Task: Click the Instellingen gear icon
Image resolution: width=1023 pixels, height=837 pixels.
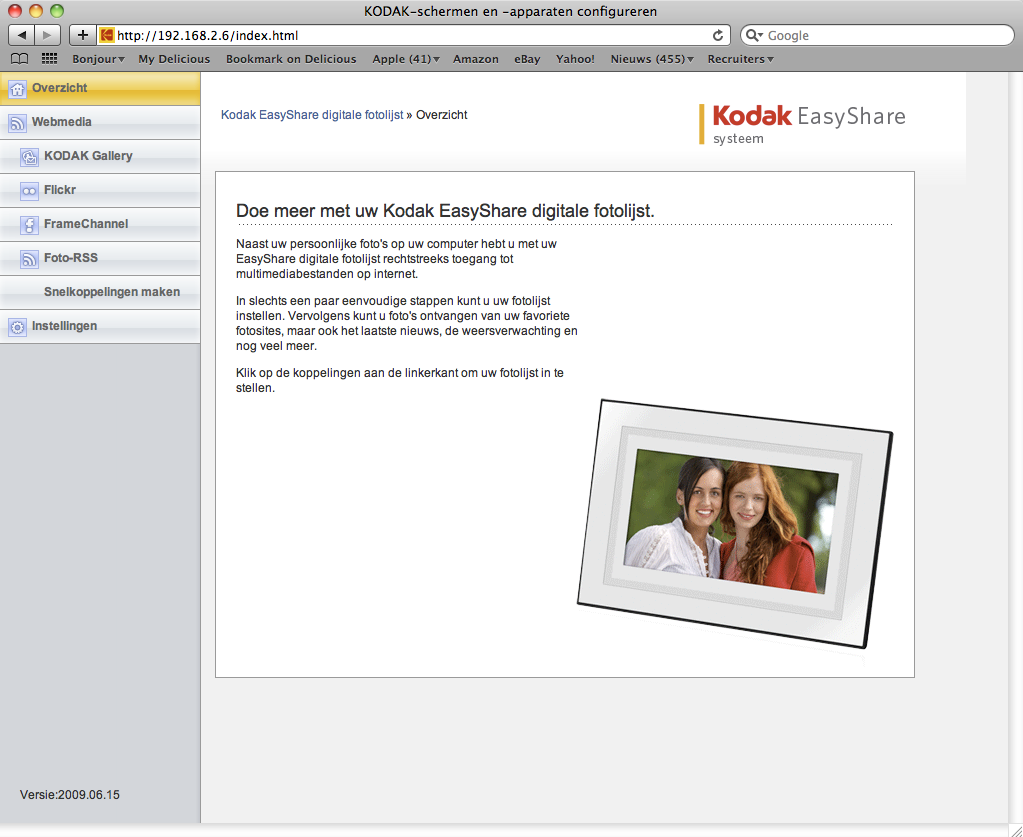Action: pos(17,327)
